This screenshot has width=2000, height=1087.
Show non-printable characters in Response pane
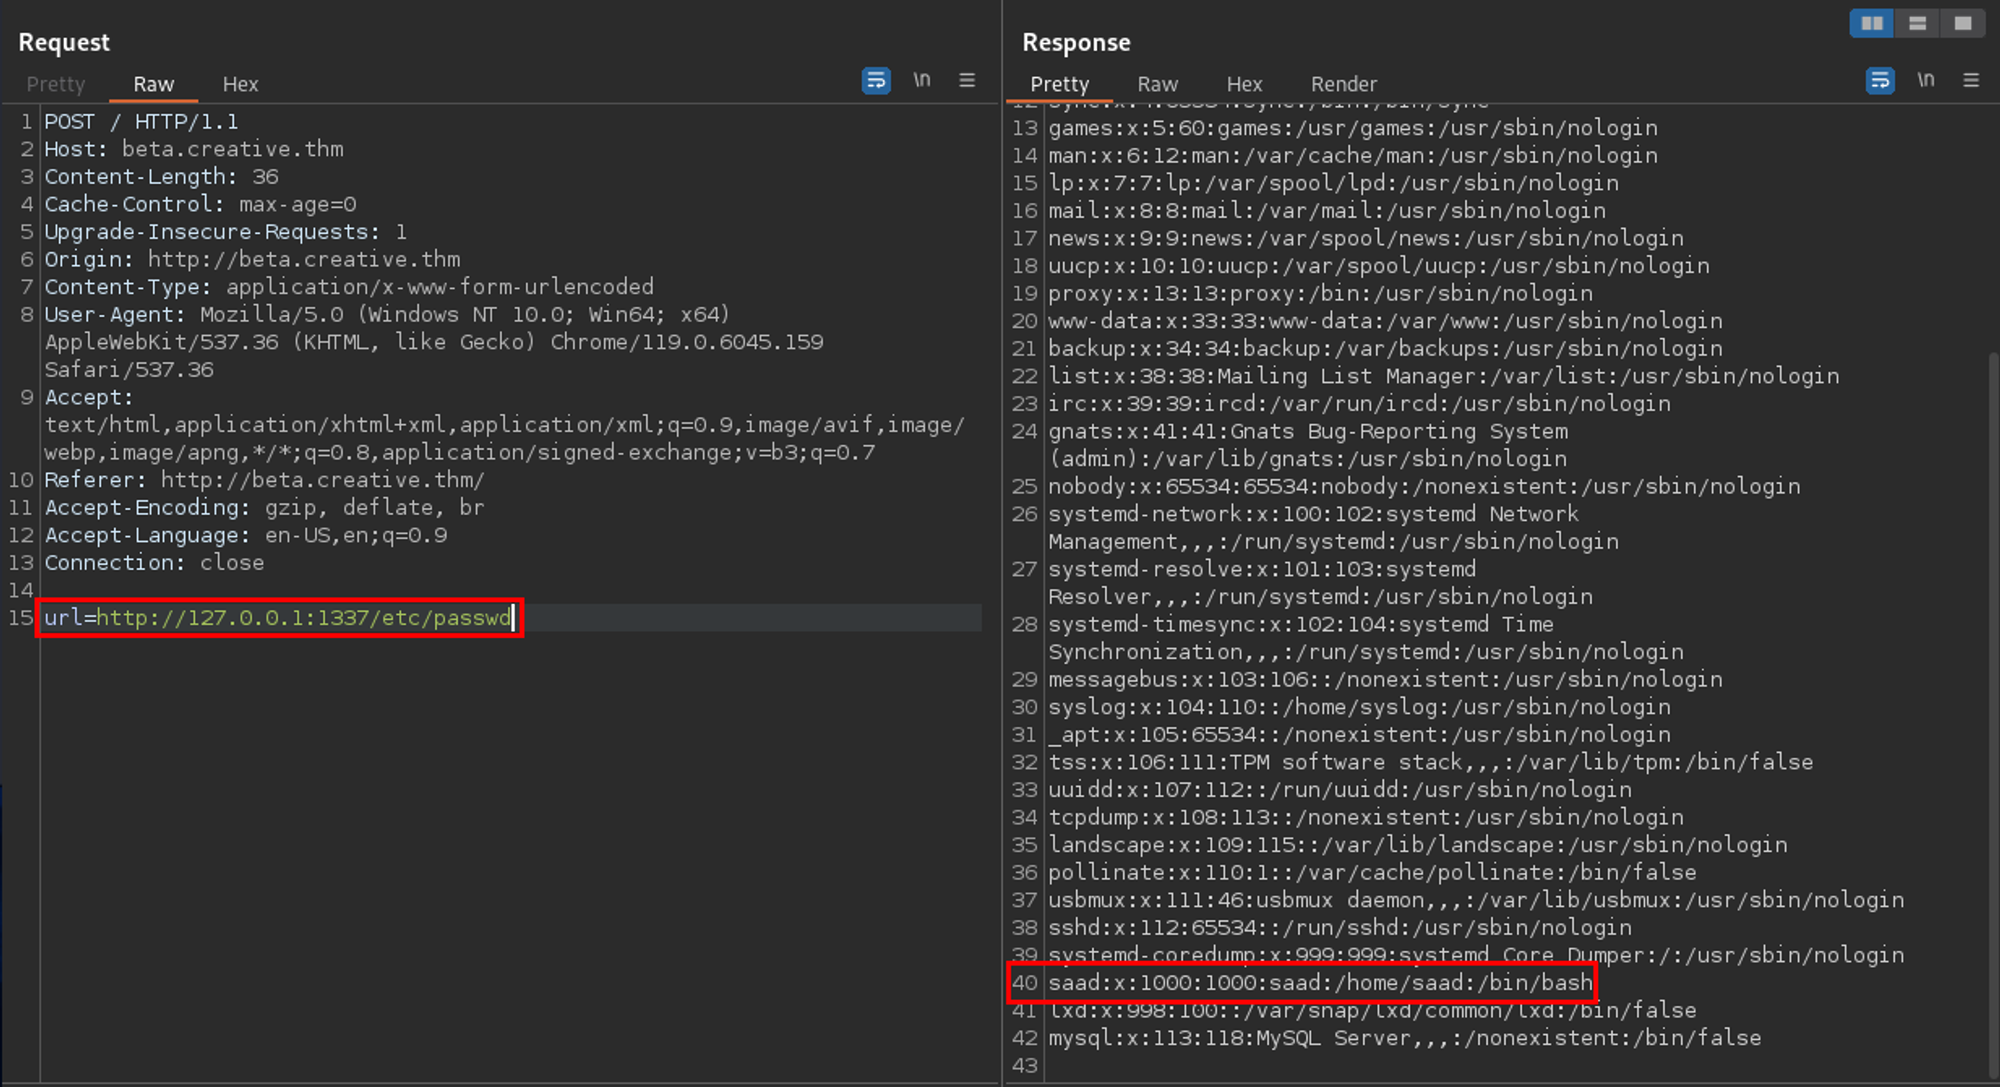(1925, 80)
